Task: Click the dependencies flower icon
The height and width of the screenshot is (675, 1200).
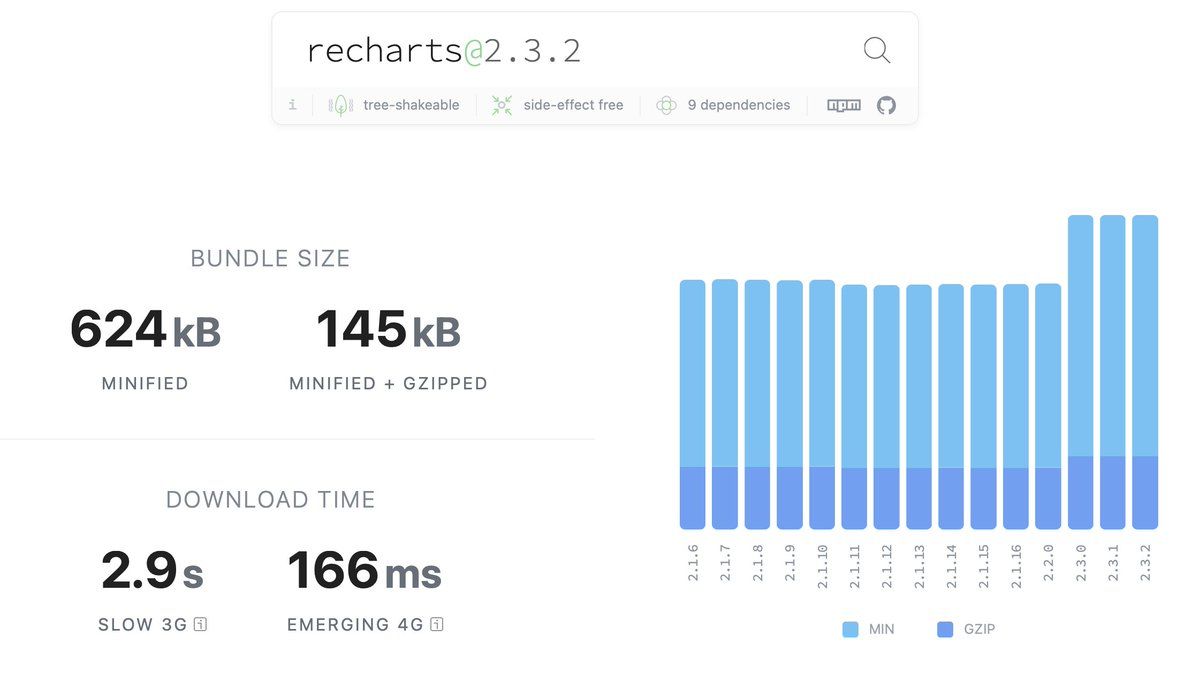Action: pos(666,105)
